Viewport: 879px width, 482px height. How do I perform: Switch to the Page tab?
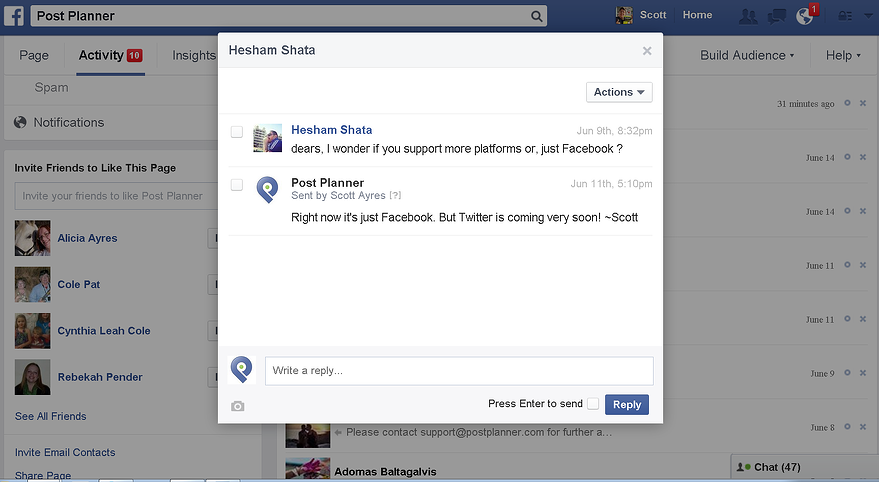34,55
